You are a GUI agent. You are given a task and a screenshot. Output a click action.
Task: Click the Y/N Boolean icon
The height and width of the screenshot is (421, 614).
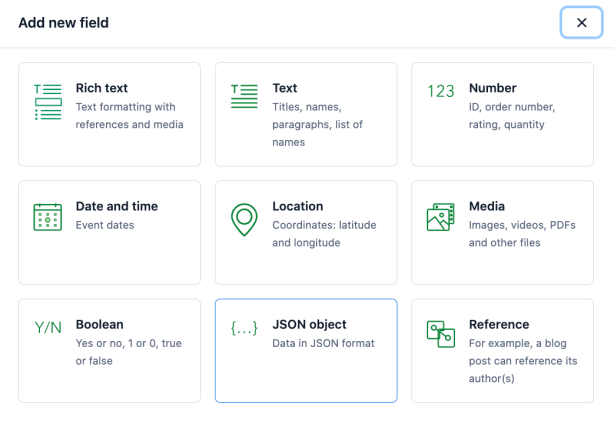pos(48,328)
